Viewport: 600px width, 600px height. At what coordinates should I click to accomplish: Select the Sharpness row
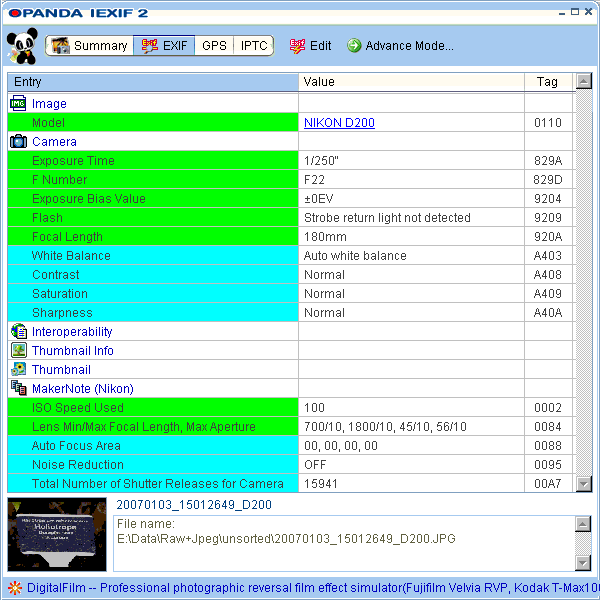pyautogui.click(x=291, y=313)
